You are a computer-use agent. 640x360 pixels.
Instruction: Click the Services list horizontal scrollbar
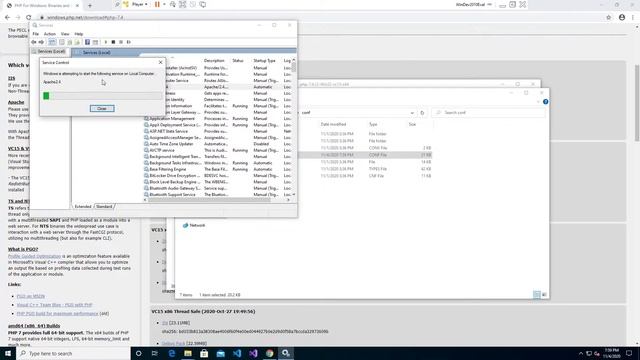point(216,200)
